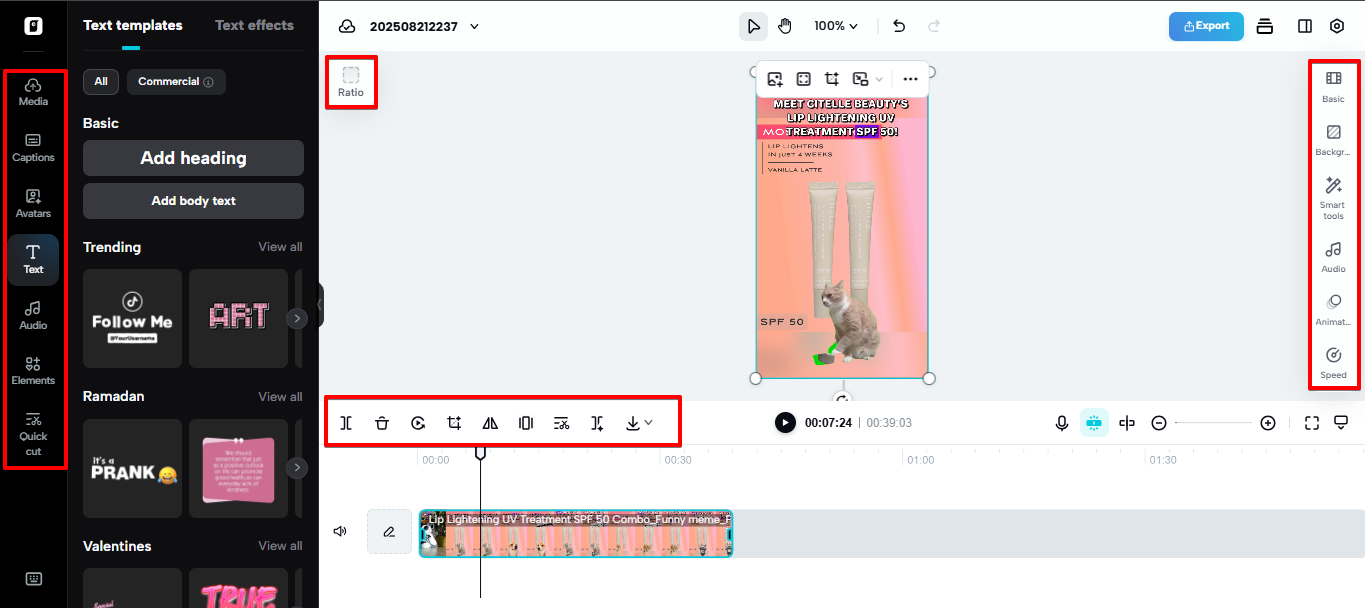Image resolution: width=1365 pixels, height=608 pixels.
Task: Click Add heading button
Action: [x=193, y=158]
